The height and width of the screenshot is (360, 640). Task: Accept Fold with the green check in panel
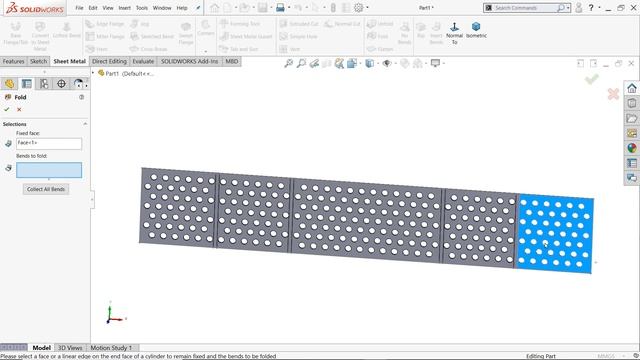tap(7, 109)
